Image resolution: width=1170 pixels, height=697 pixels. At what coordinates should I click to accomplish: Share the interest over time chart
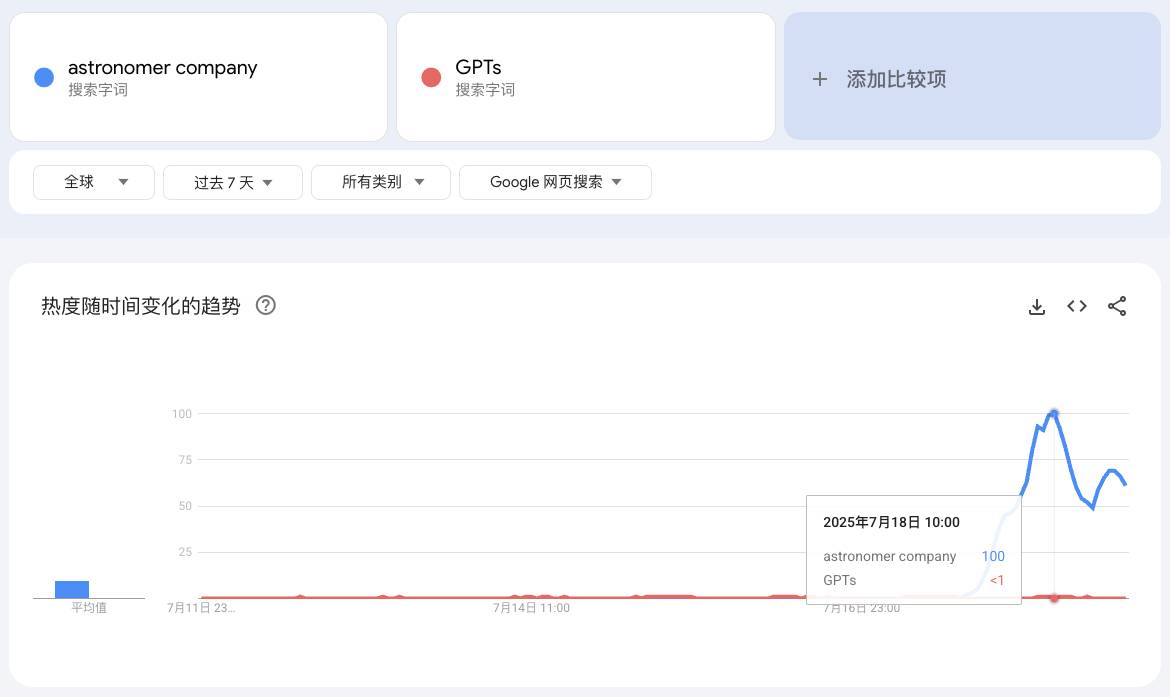(1117, 306)
